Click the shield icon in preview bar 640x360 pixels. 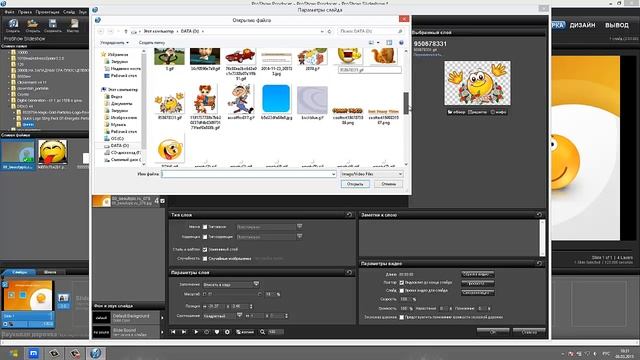(217, 332)
